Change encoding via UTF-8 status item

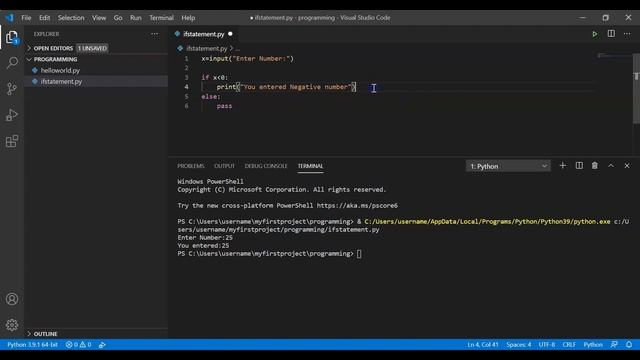tap(547, 344)
